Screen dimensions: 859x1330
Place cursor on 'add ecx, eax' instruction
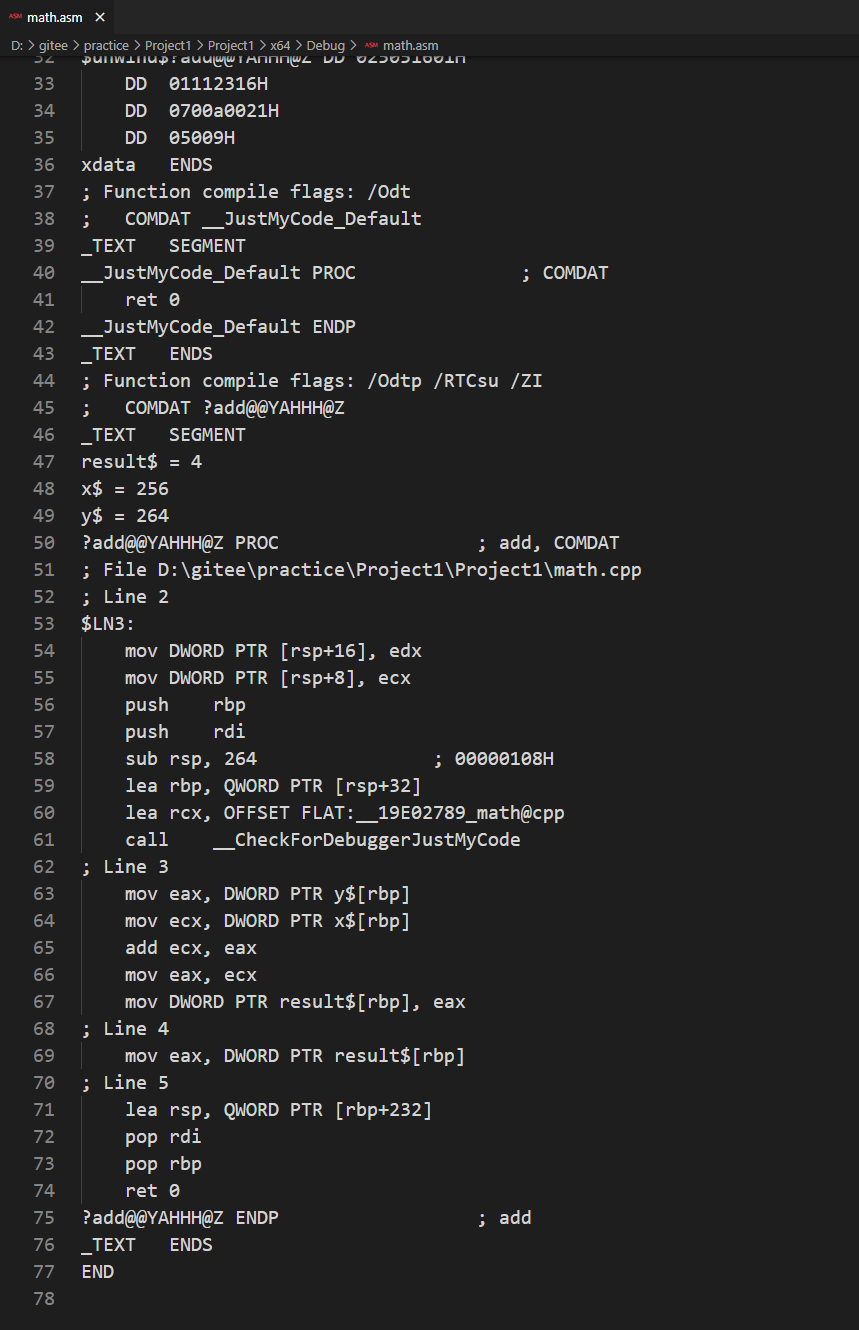tap(191, 948)
